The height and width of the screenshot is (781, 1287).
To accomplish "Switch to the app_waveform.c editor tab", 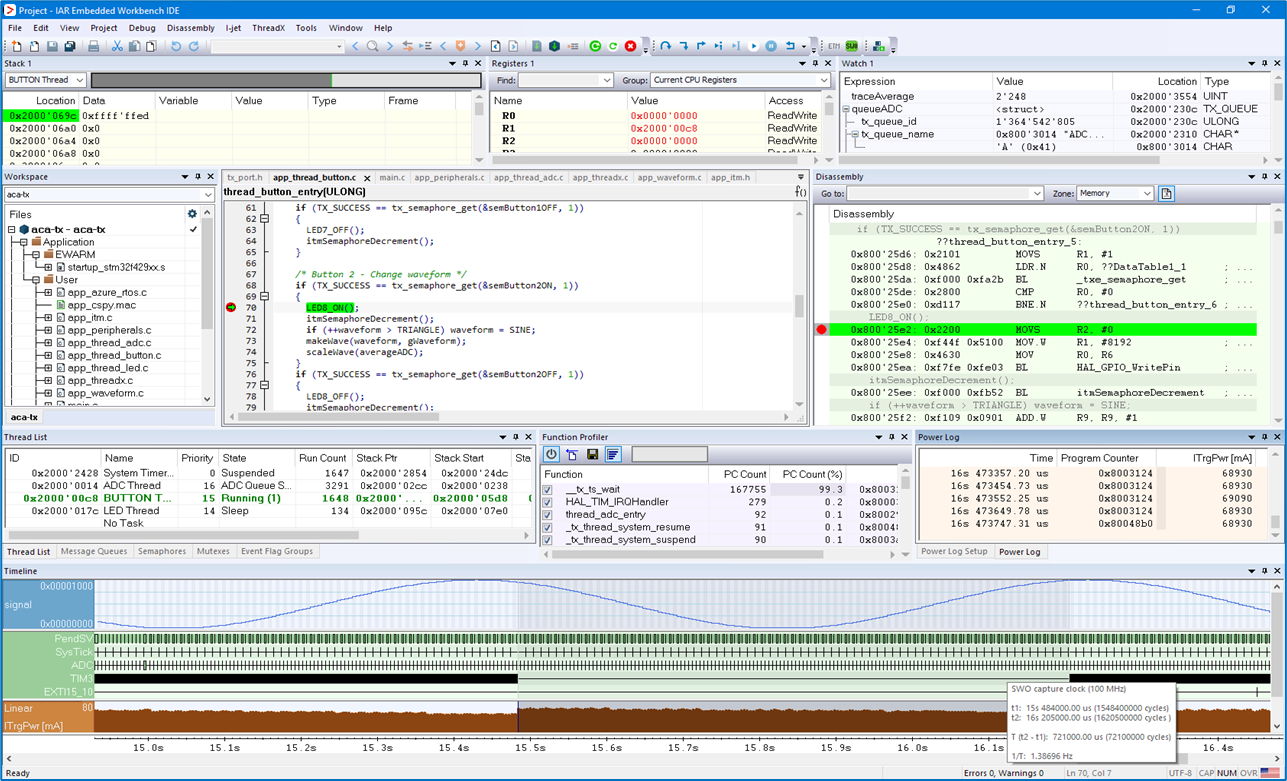I will click(669, 178).
